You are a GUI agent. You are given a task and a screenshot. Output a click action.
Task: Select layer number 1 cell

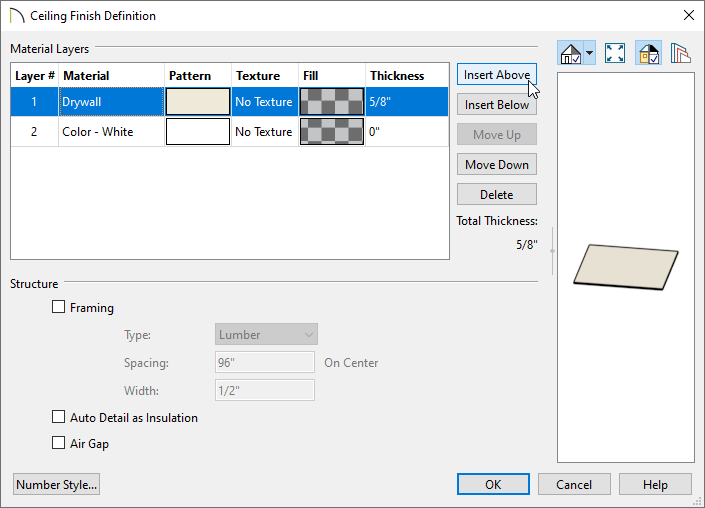pos(34,102)
